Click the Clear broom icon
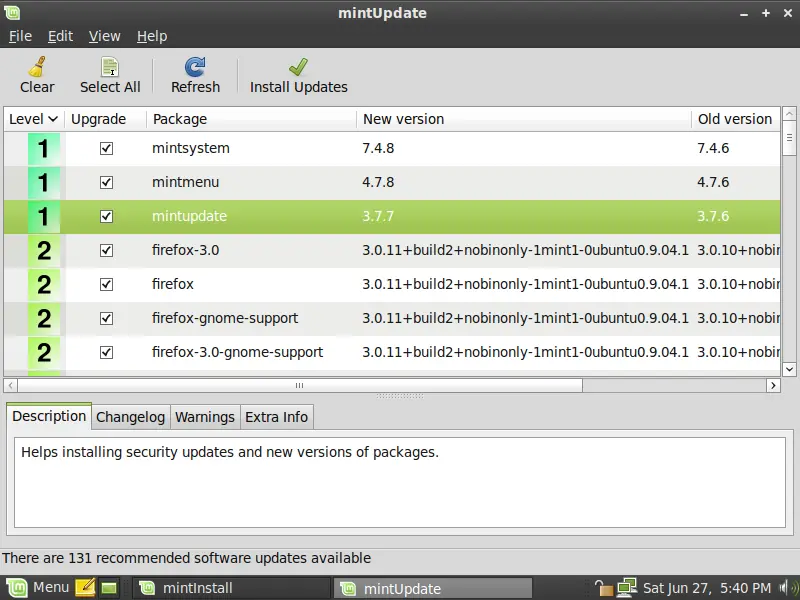Image resolution: width=800 pixels, height=600 pixels. [x=37, y=67]
